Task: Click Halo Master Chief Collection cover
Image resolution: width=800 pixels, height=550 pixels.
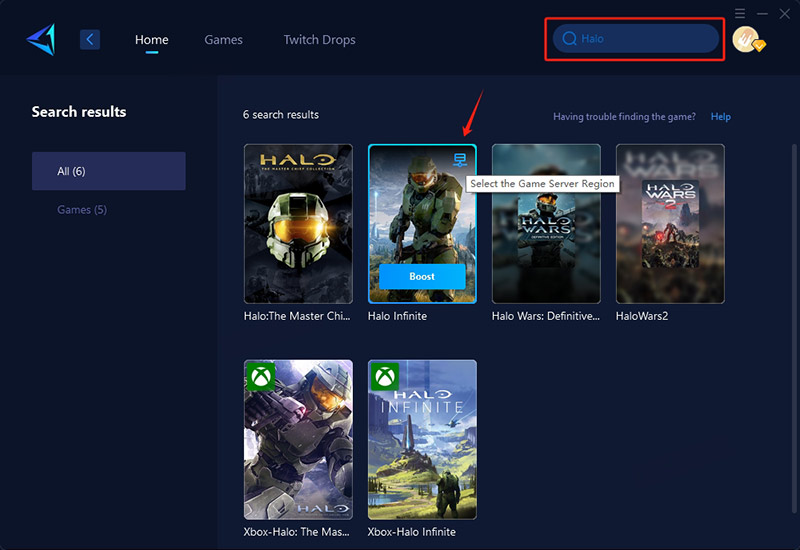Action: coord(298,223)
